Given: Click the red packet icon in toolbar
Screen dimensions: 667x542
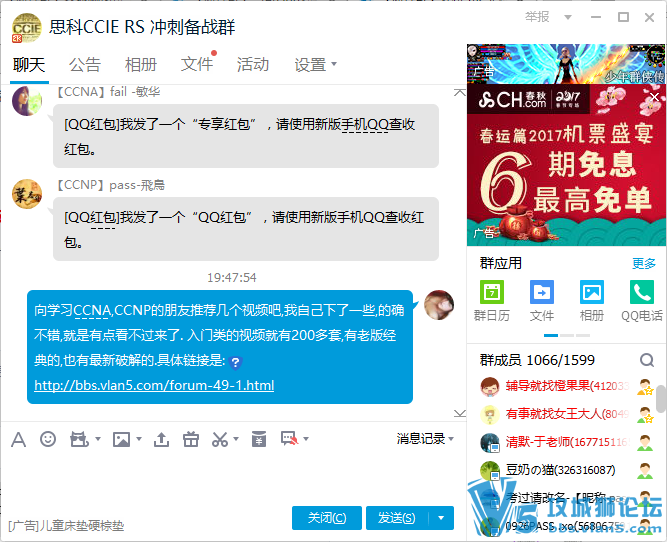Looking at the screenshot, I should pos(259,439).
